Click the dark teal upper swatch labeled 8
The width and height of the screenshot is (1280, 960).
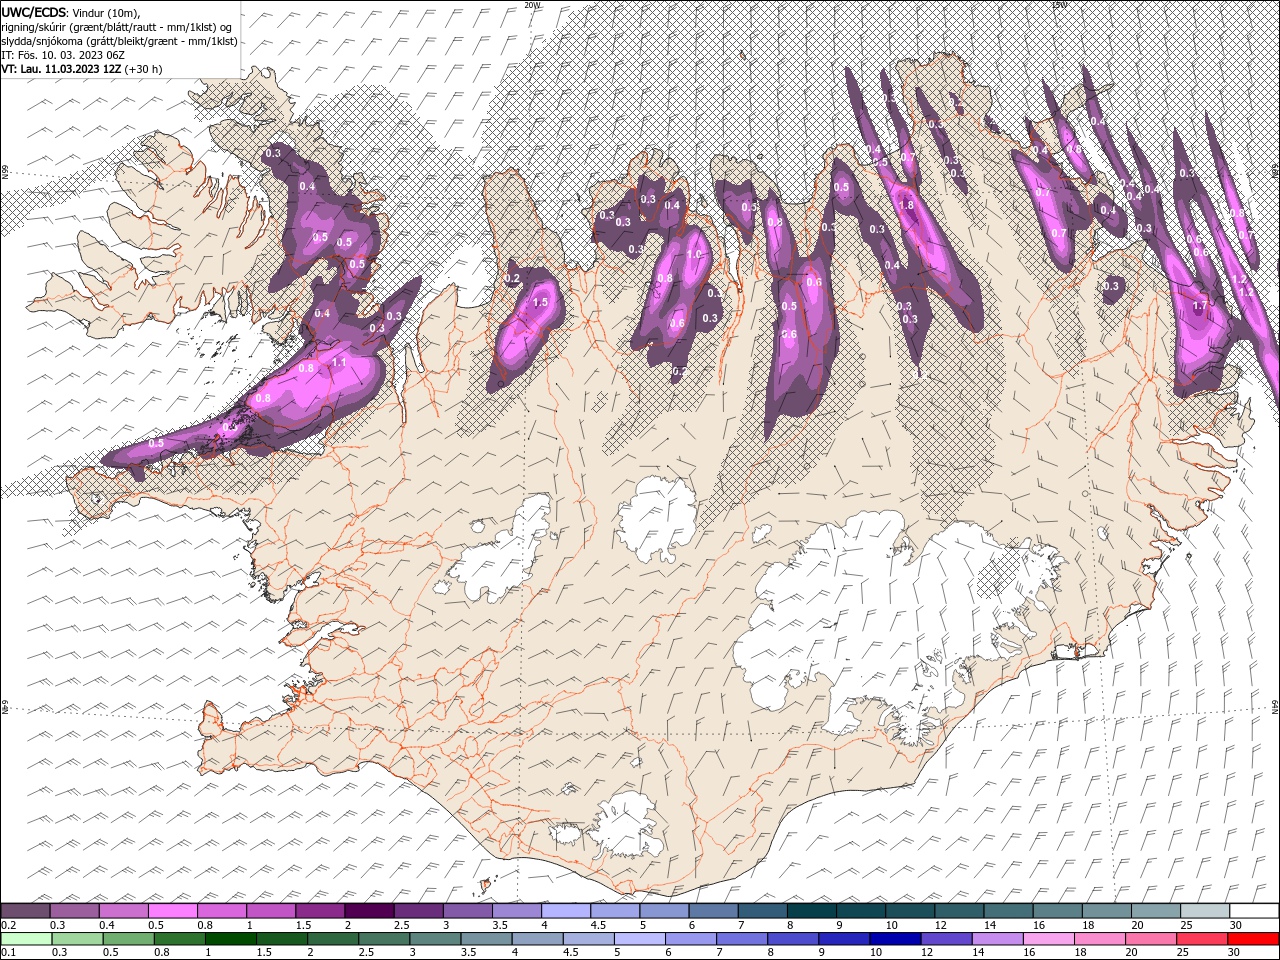point(810,911)
